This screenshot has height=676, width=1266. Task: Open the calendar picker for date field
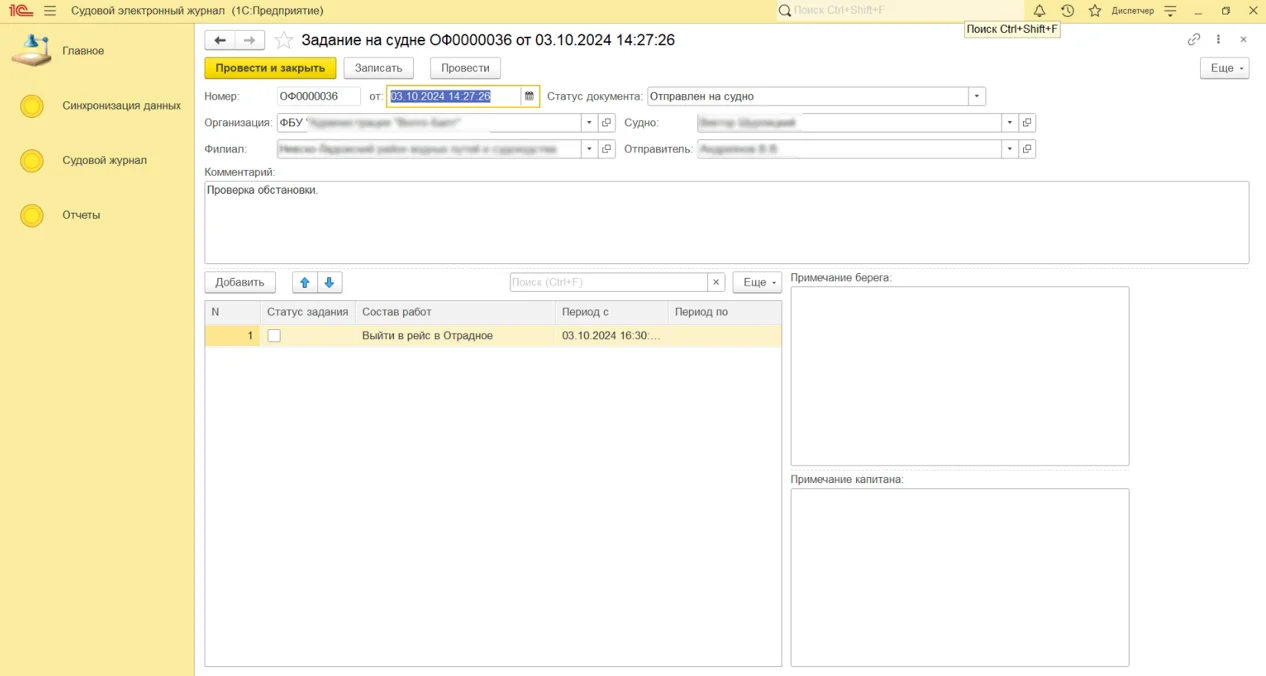[x=530, y=97]
